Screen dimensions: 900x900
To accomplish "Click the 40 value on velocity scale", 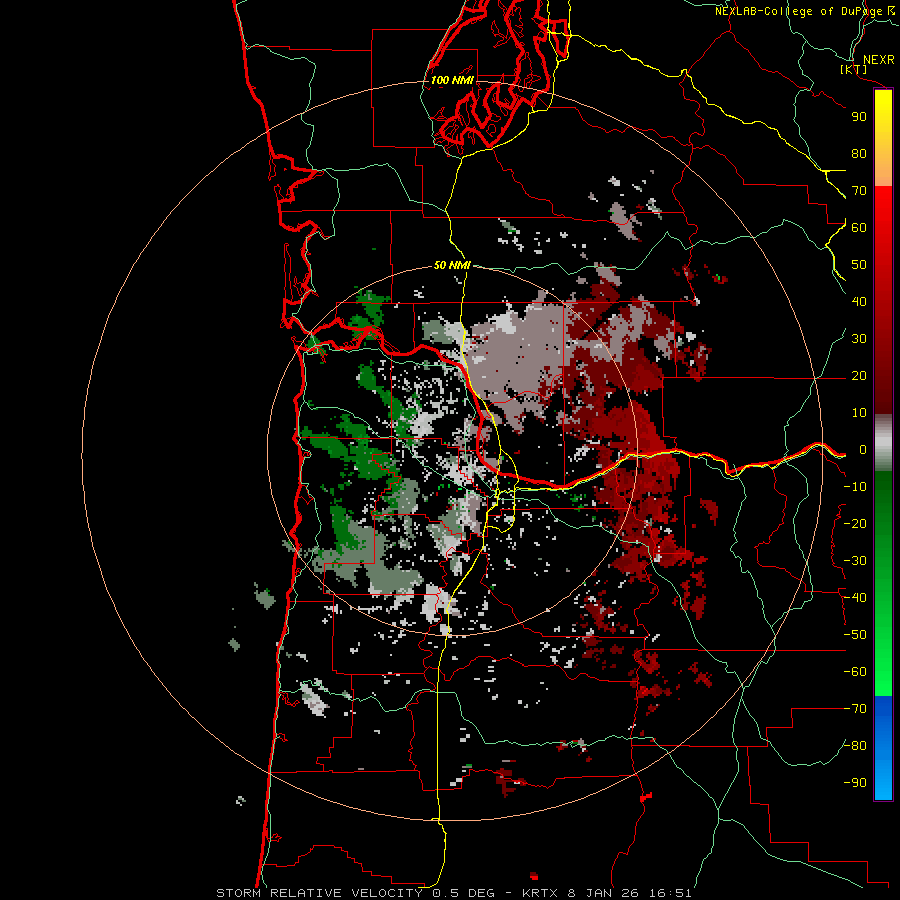I will coord(859,301).
